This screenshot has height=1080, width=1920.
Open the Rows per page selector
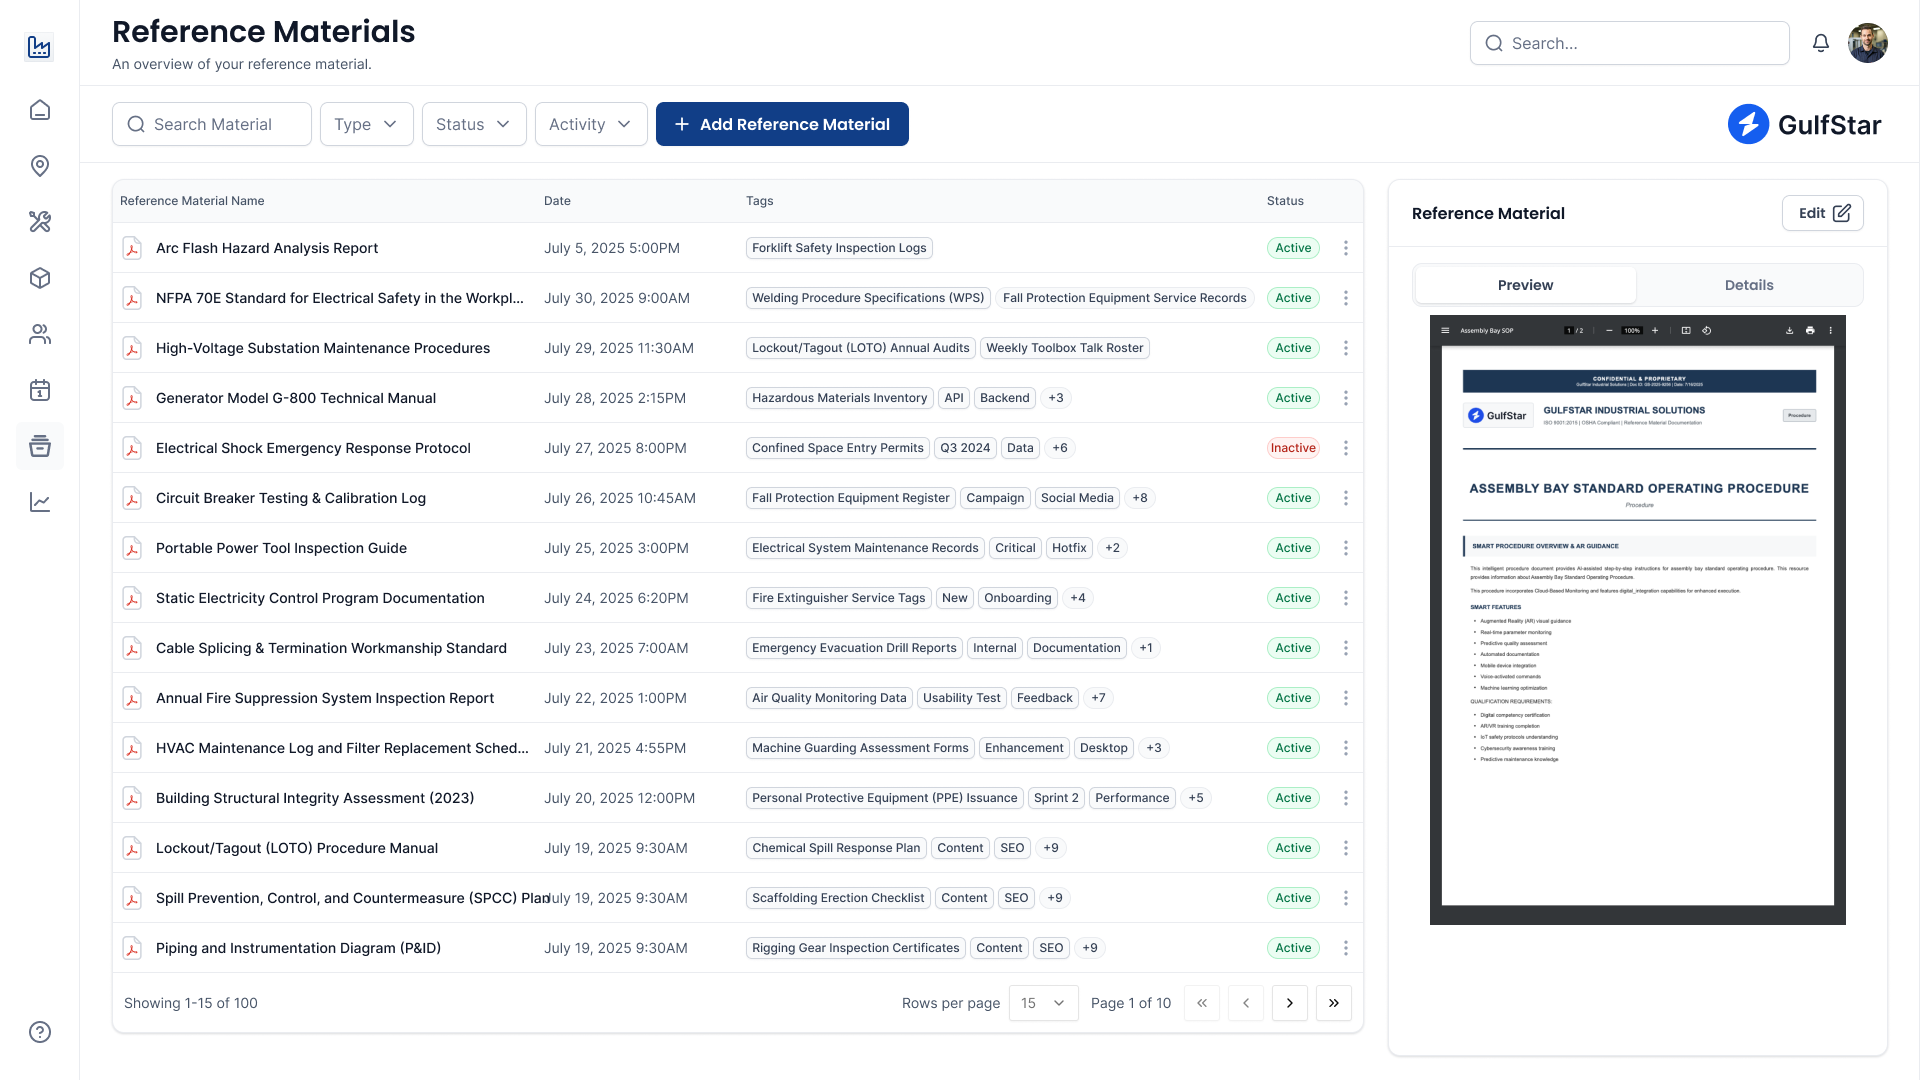pyautogui.click(x=1043, y=1003)
